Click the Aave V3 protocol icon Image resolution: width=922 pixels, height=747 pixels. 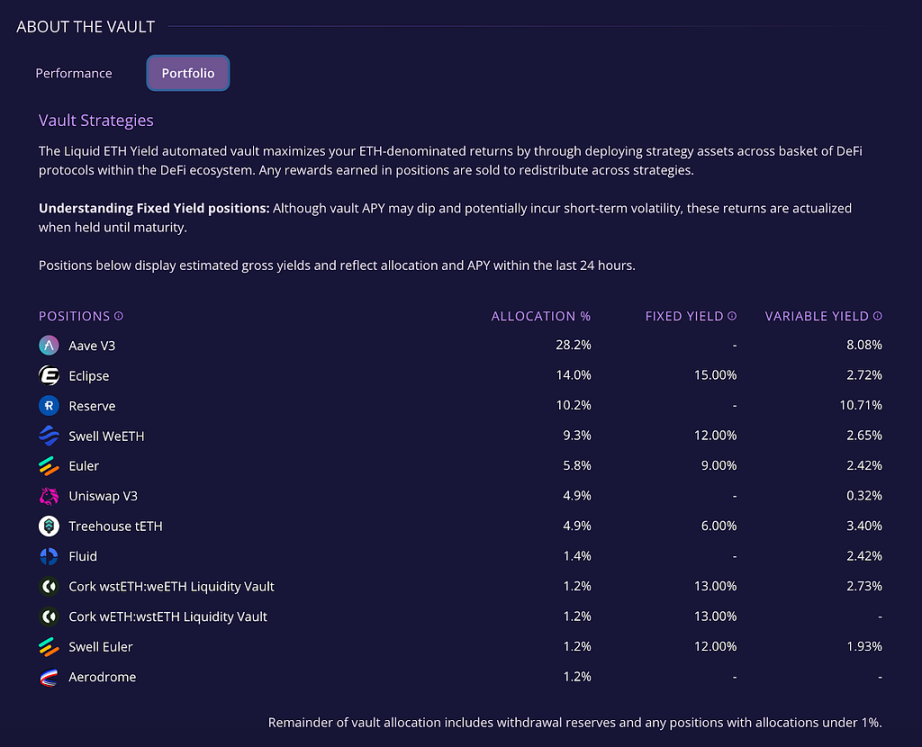coord(49,345)
